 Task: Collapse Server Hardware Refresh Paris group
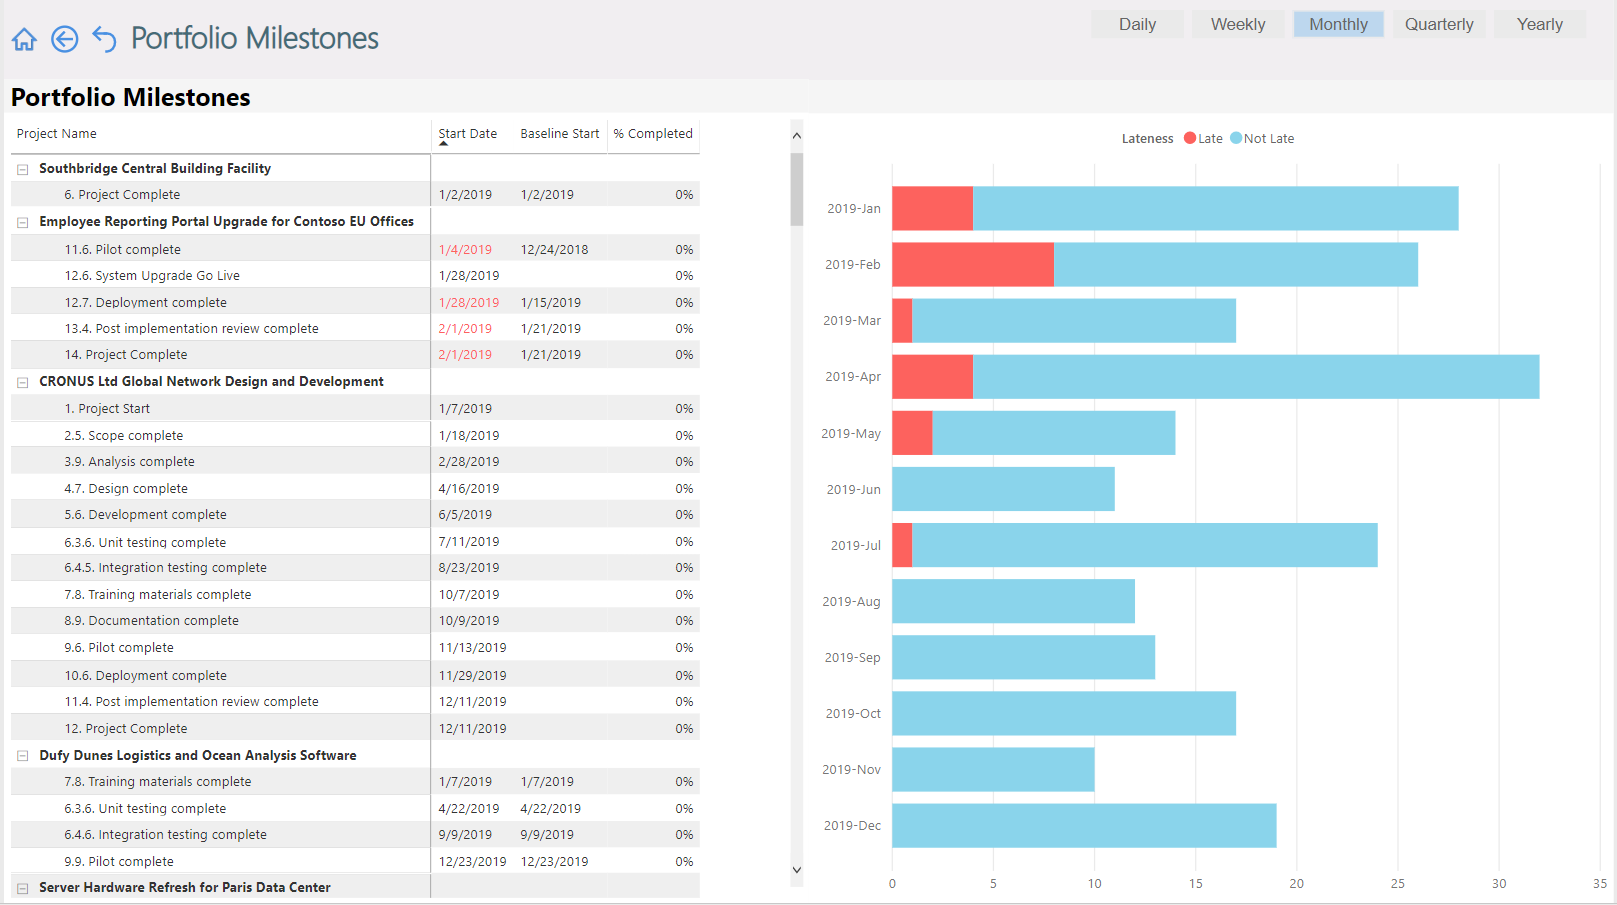[x=22, y=888]
